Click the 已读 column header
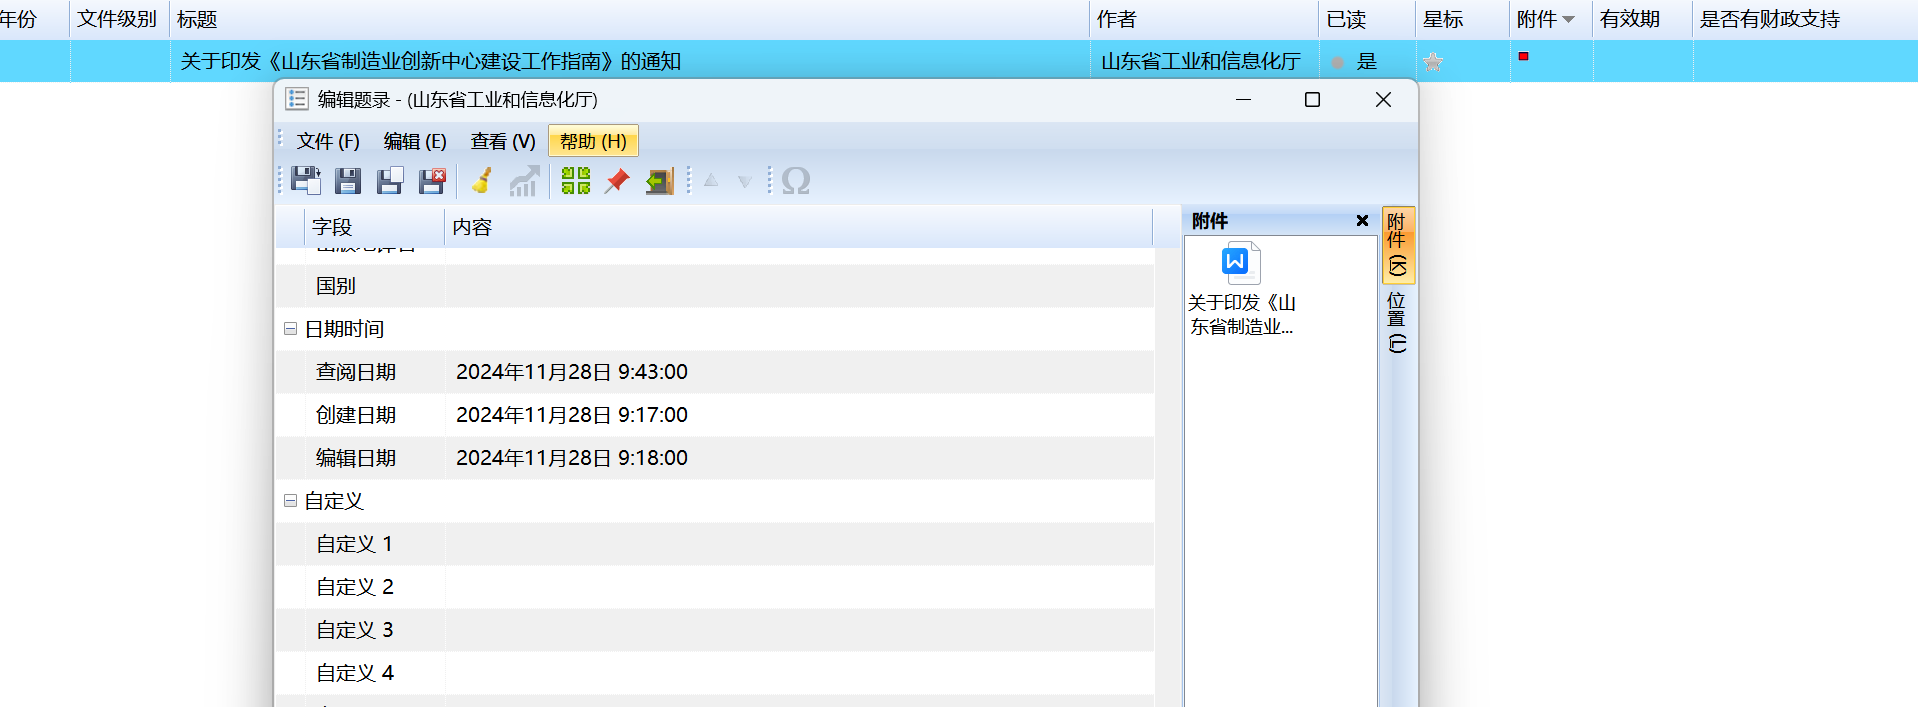Viewport: 1918px width, 707px height. [1367, 19]
